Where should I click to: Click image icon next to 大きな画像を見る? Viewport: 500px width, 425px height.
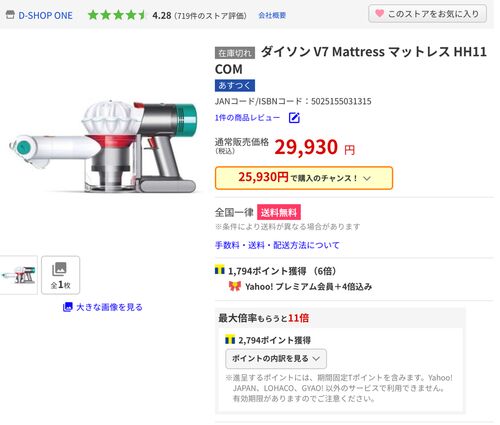[67, 307]
